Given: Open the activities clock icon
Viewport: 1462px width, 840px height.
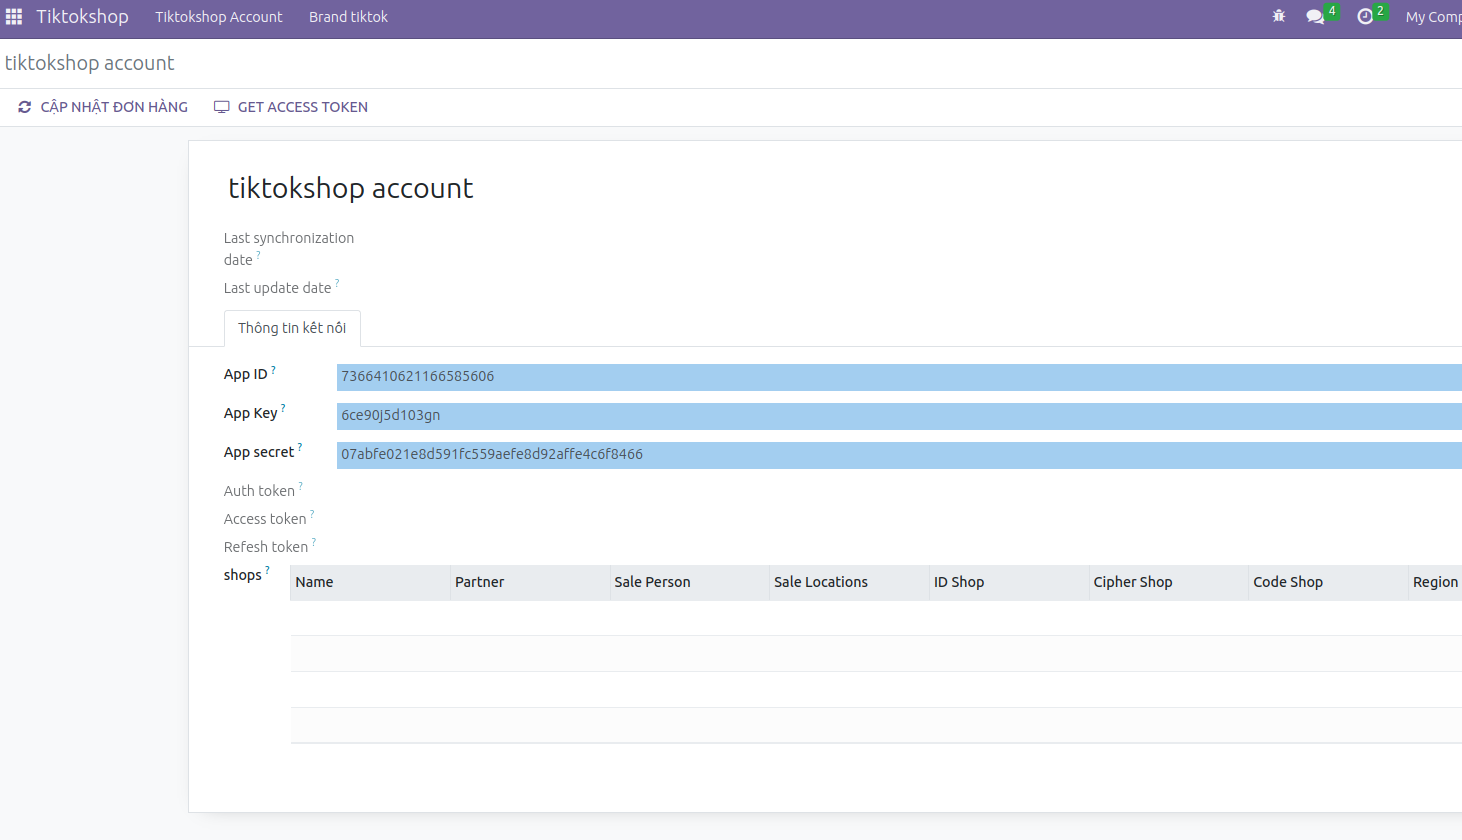Looking at the screenshot, I should tap(1365, 17).
